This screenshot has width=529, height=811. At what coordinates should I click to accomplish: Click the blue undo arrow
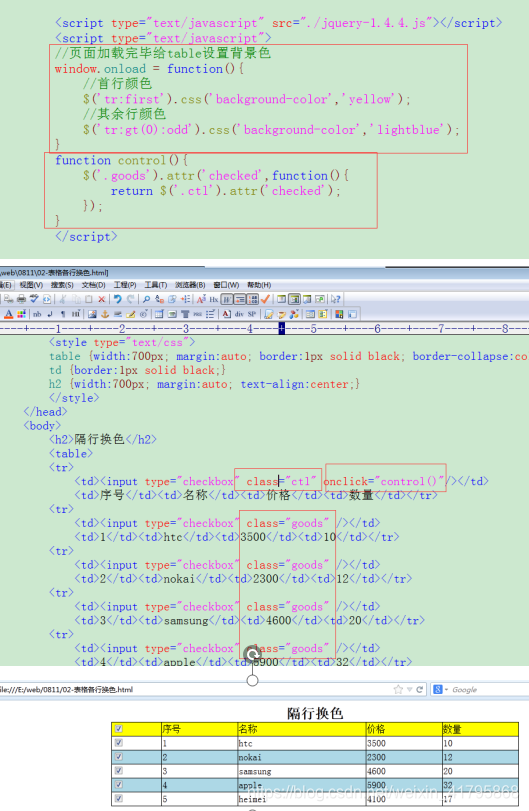click(x=117, y=299)
